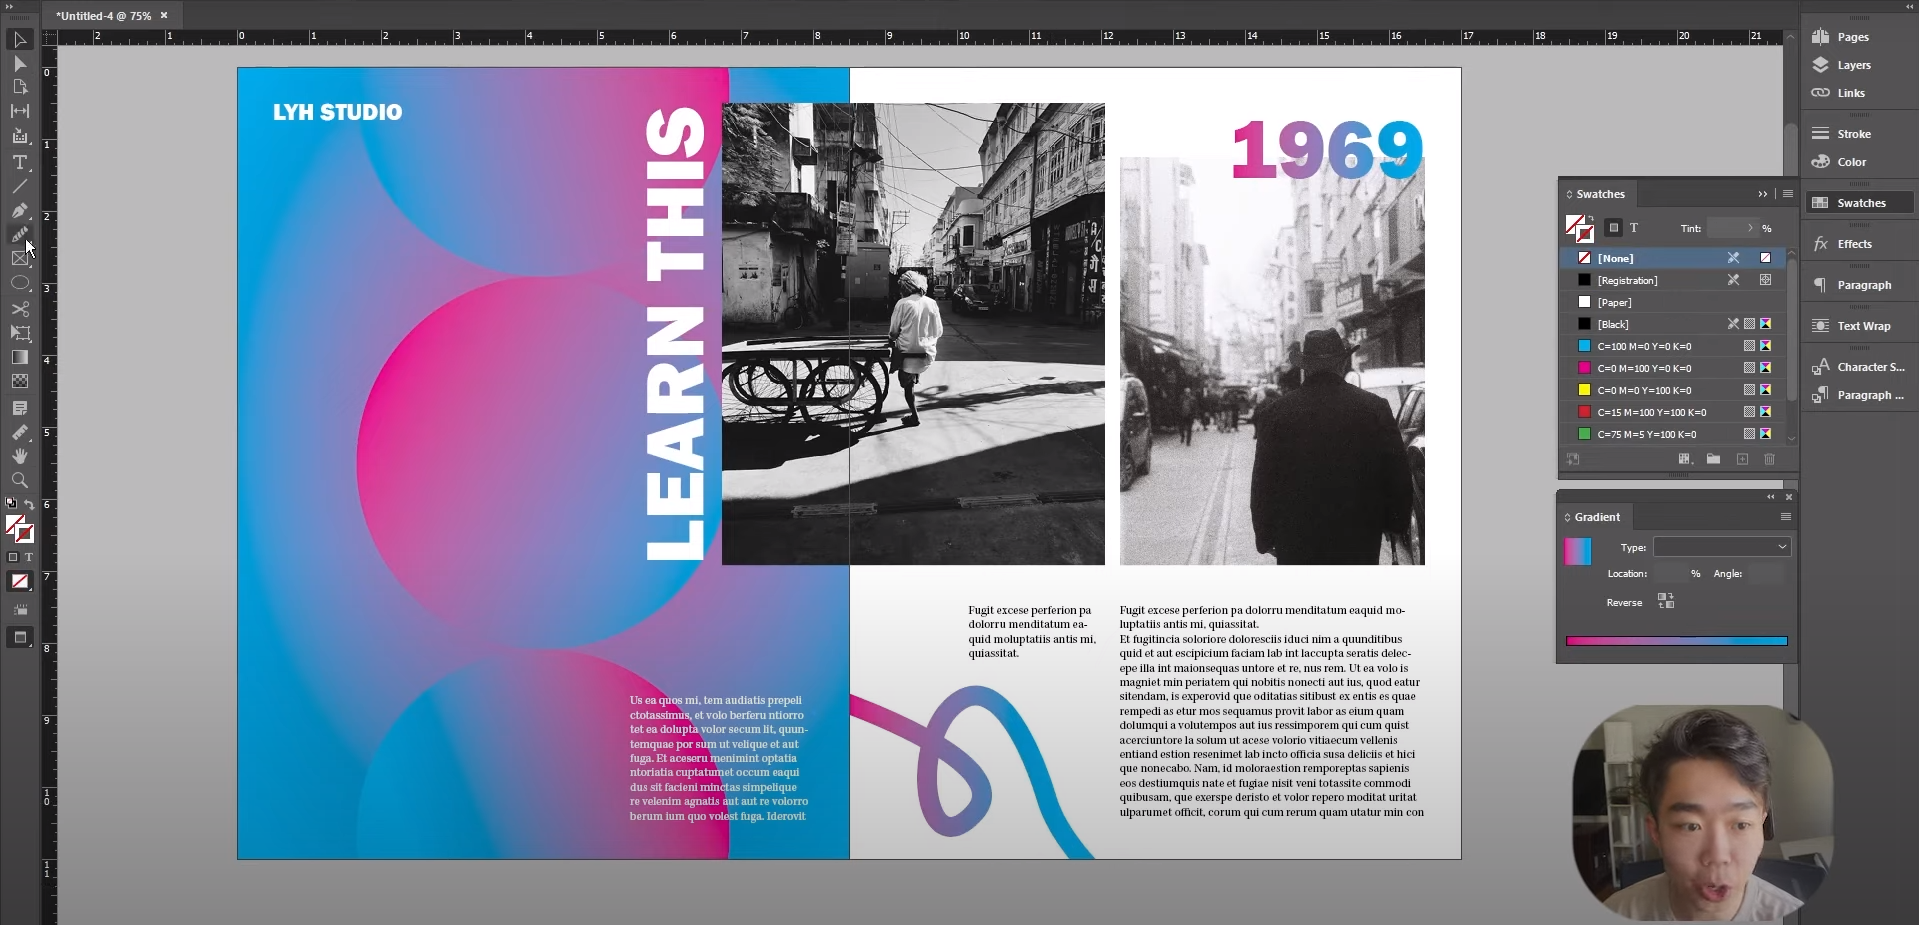Viewport: 1919px width, 925px height.
Task: Select the Line tool
Action: 19,186
